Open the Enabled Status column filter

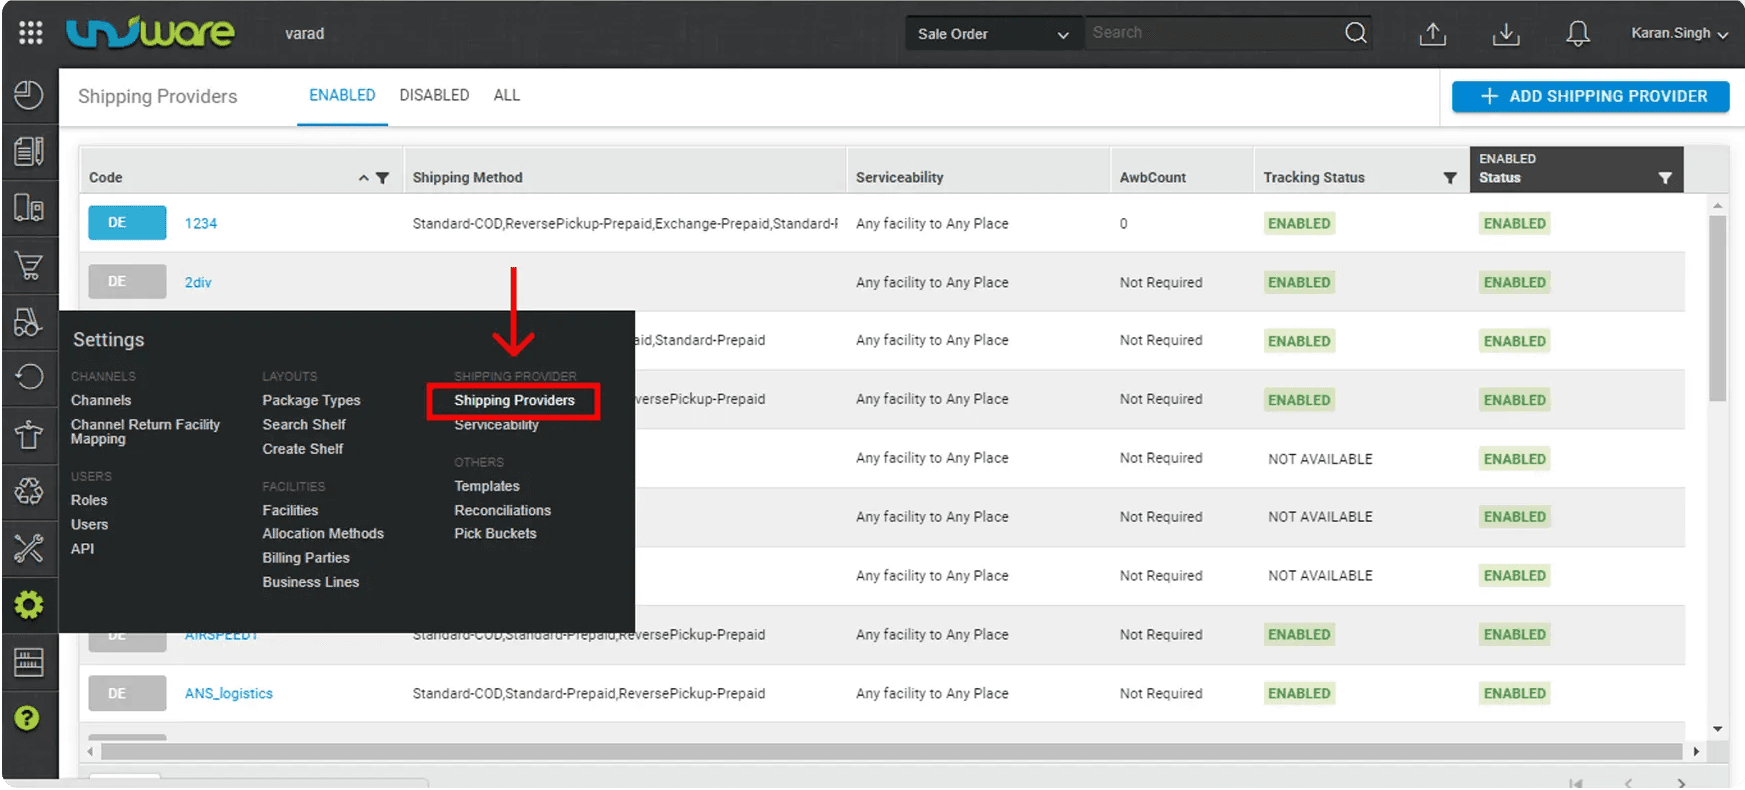[1665, 178]
